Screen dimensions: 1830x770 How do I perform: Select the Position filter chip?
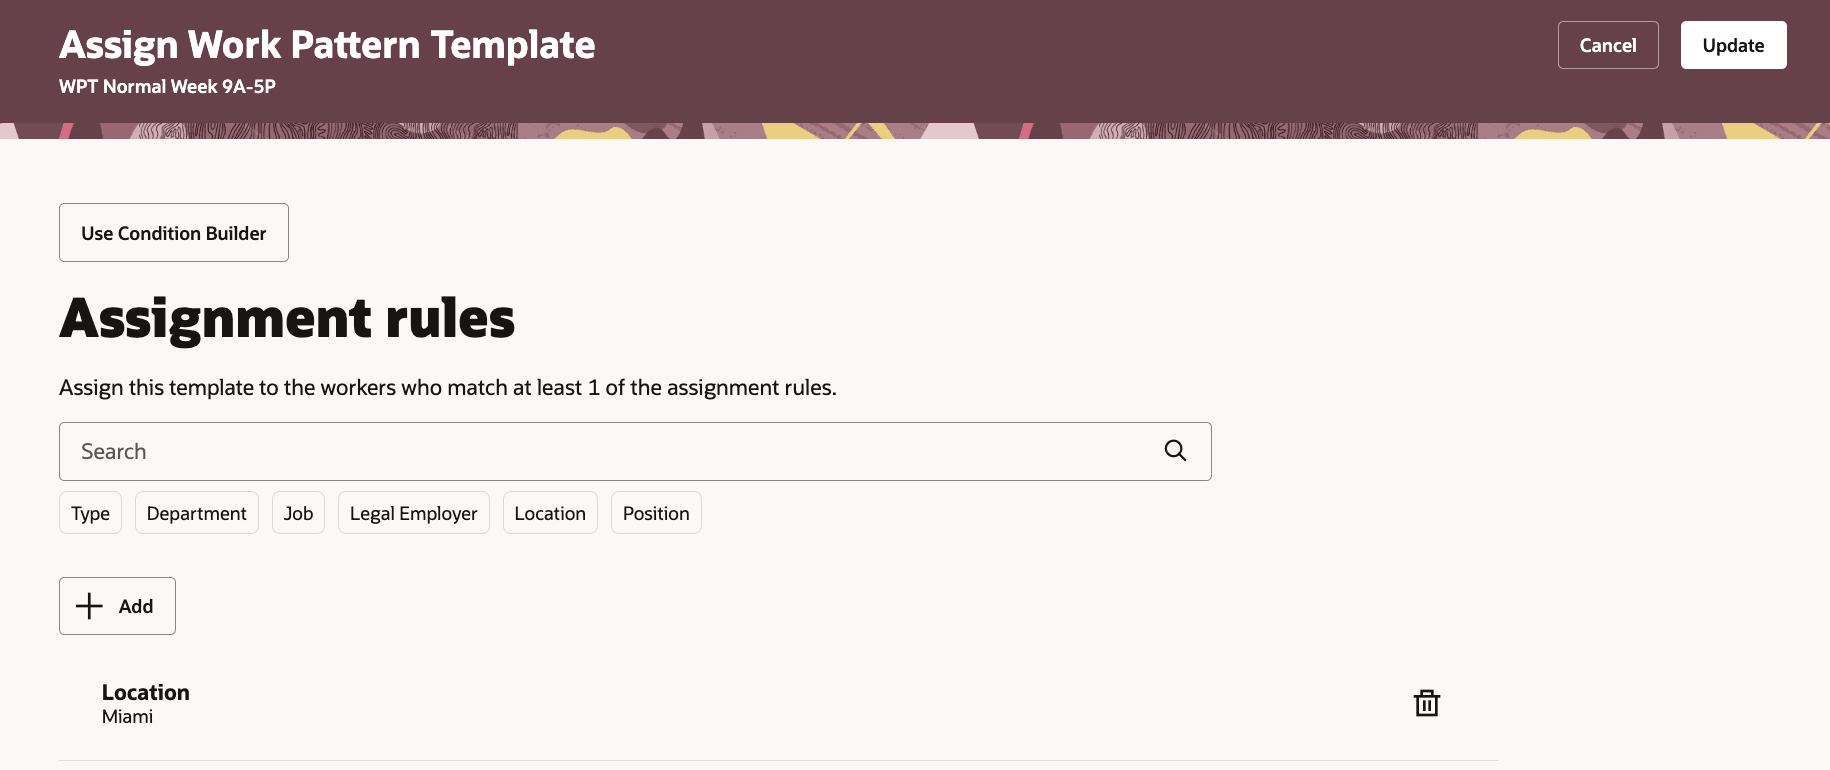(656, 513)
